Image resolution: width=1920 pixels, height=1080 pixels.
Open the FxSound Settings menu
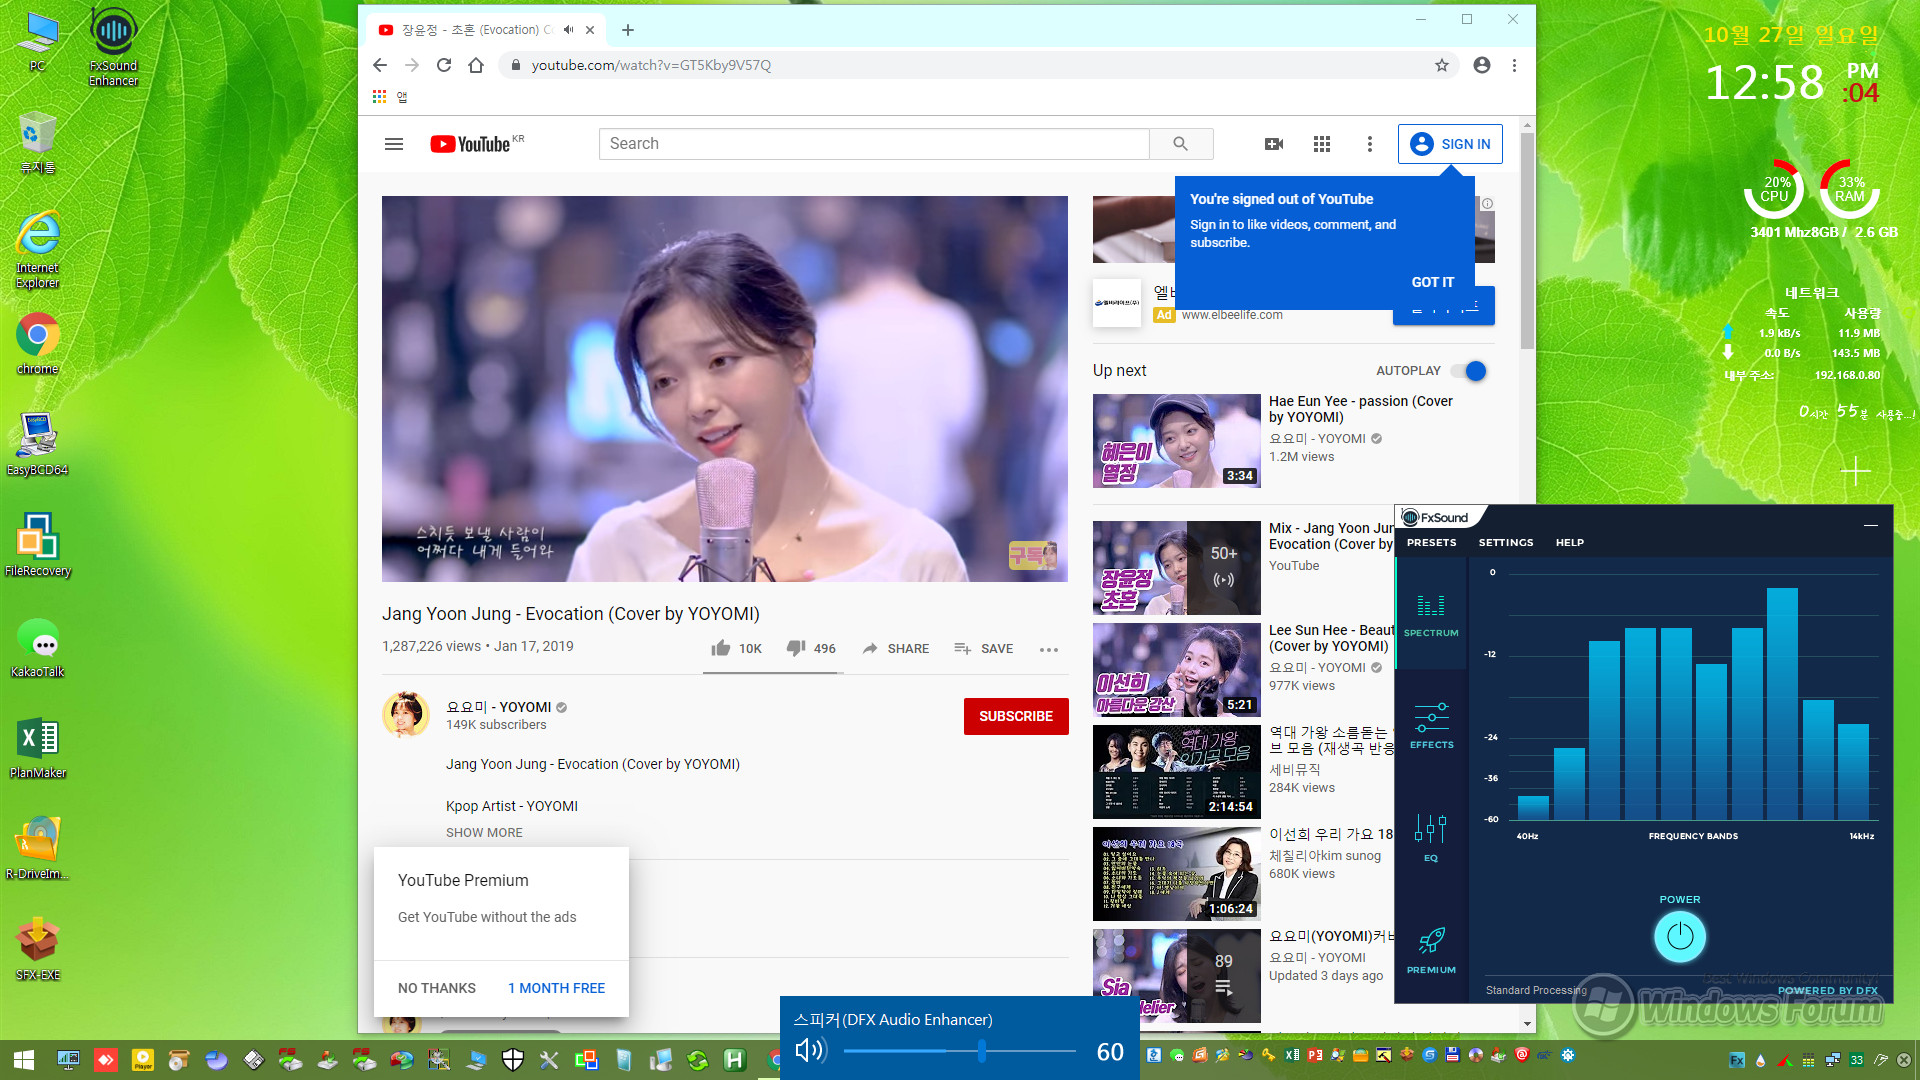[1505, 542]
